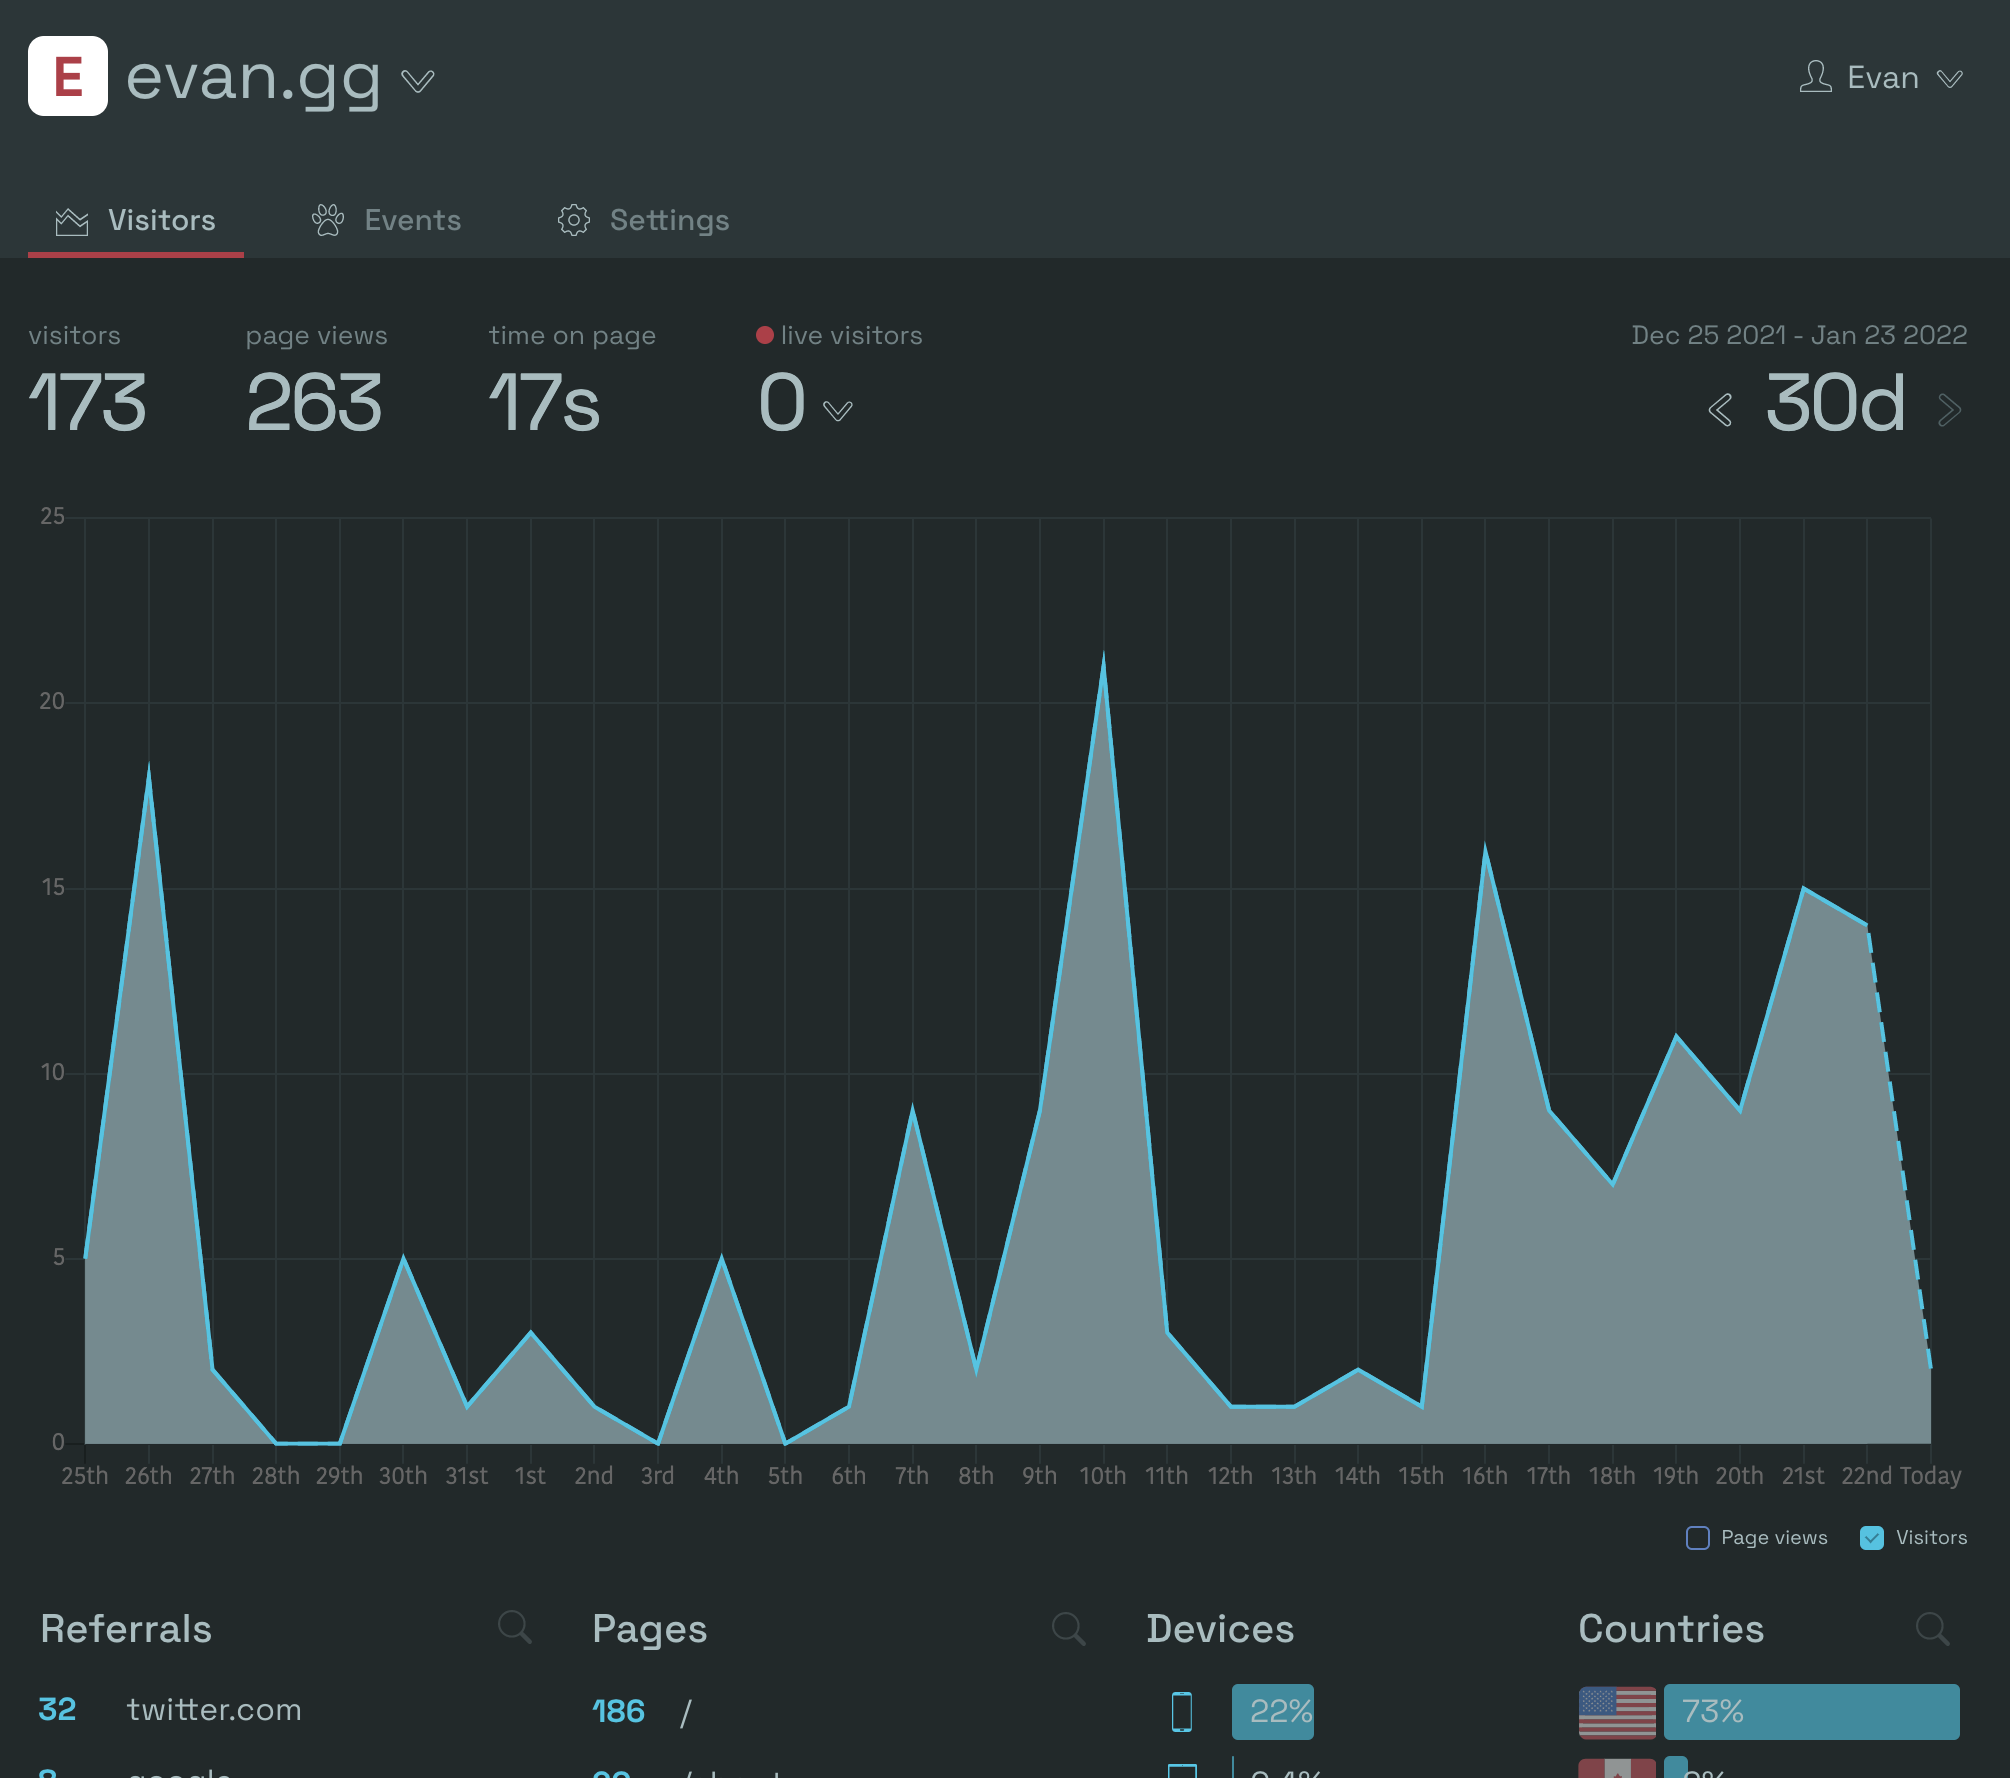Click the evan.gg site name
Screen dimensions: 2010x1778
click(x=253, y=78)
